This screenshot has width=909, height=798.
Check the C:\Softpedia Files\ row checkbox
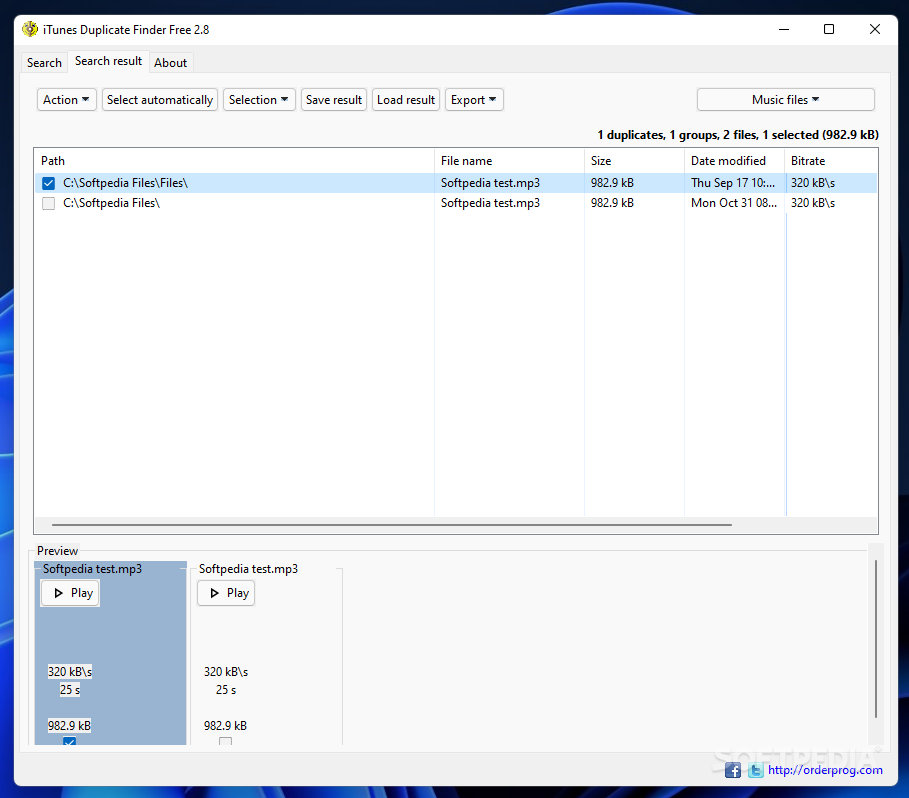pos(49,203)
